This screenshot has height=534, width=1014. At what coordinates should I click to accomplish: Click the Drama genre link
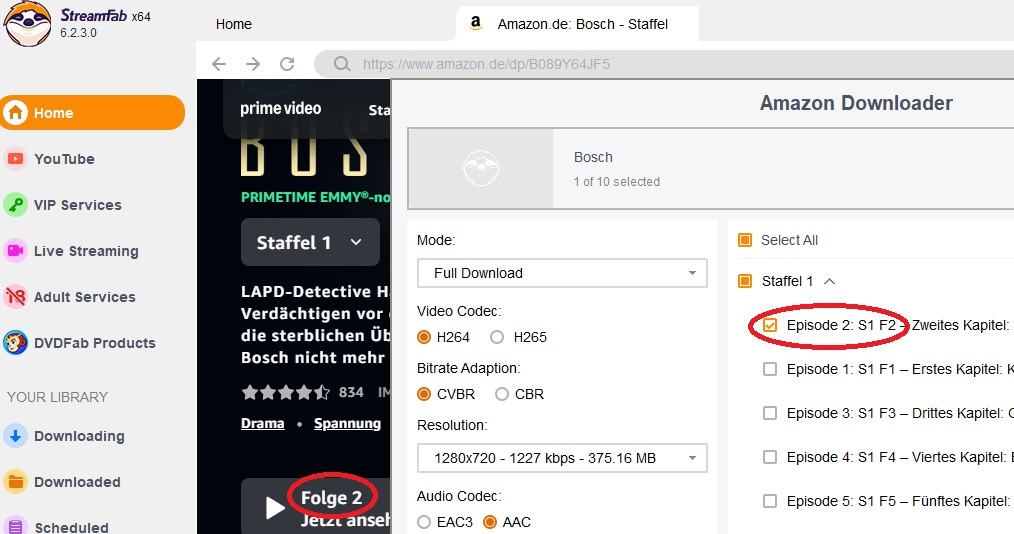click(x=263, y=423)
